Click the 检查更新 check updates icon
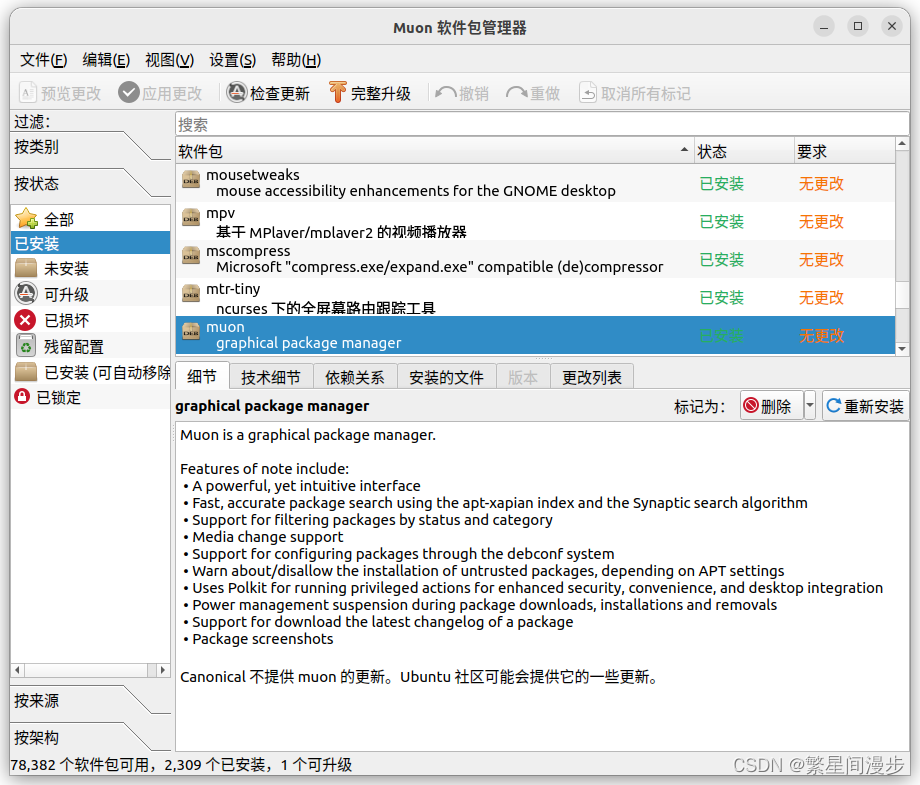Viewport: 920px width, 785px height. click(236, 92)
